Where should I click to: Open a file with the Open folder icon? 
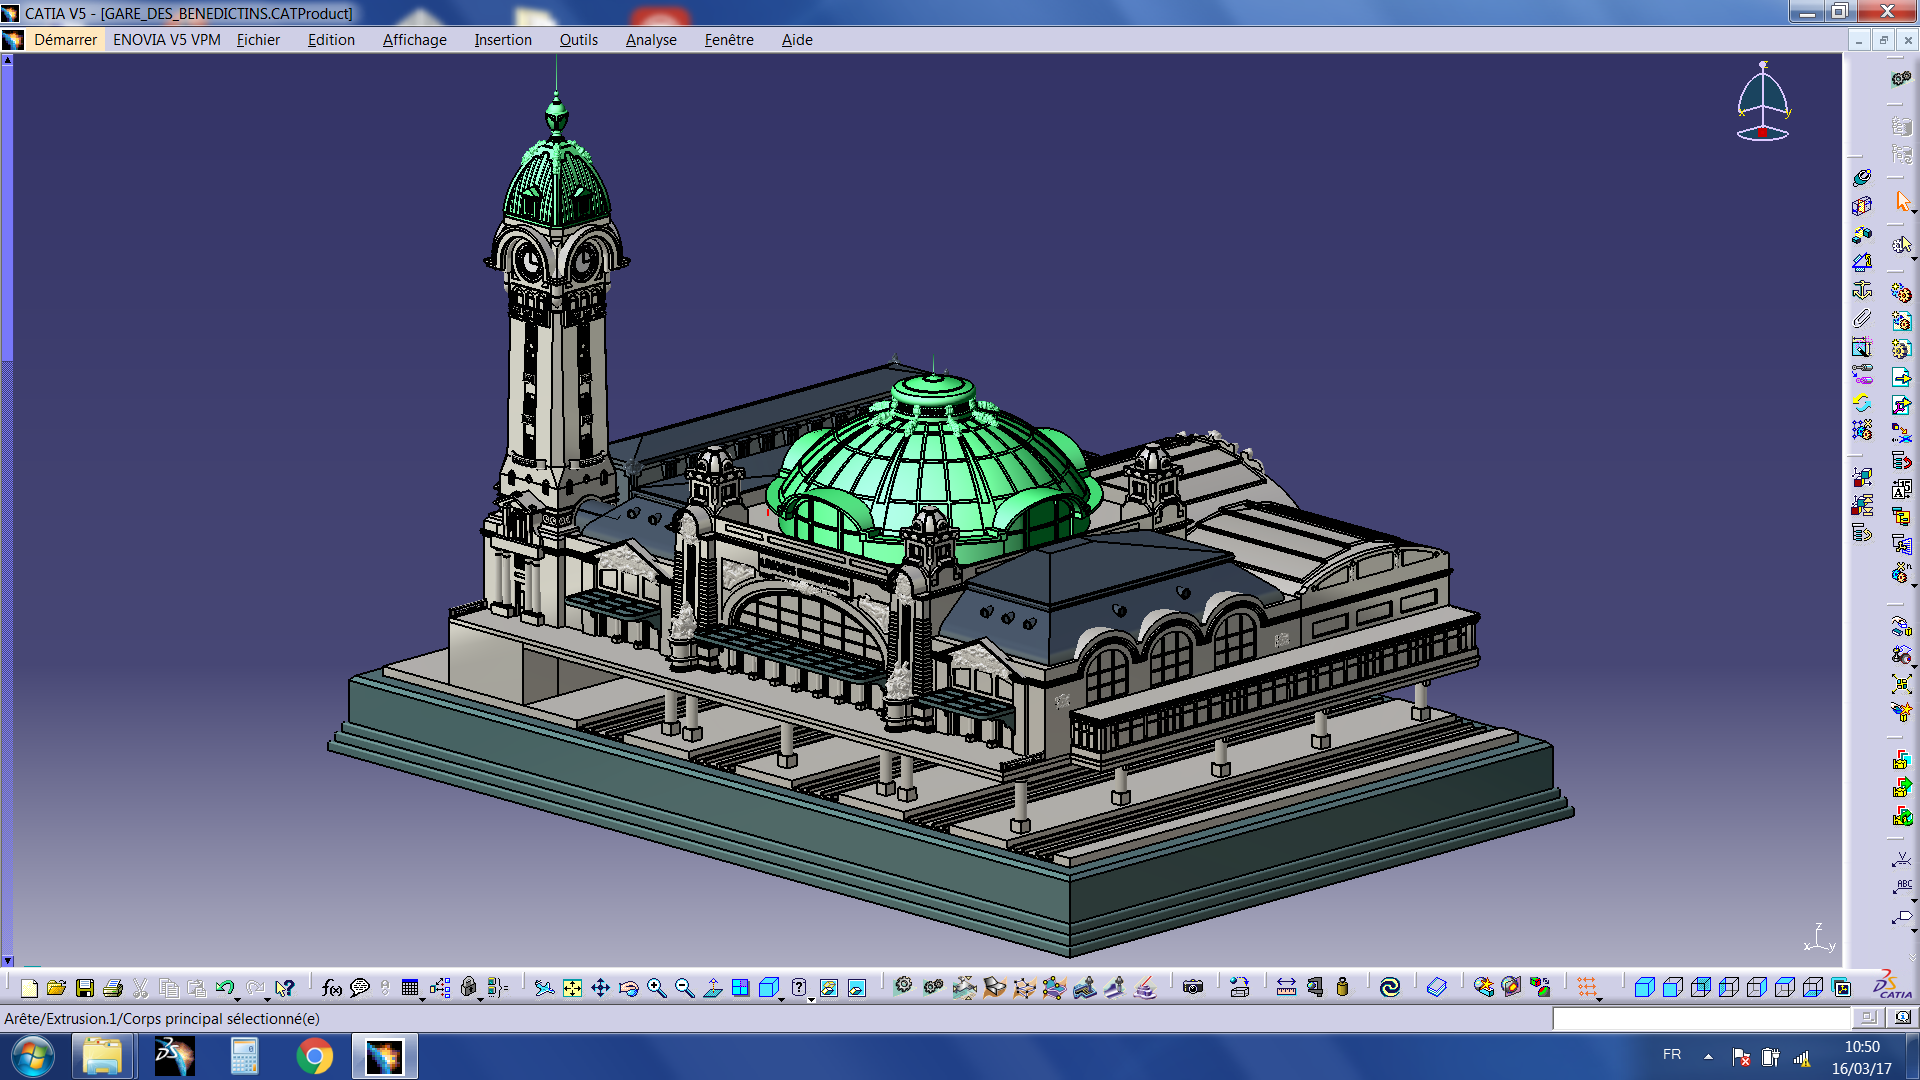pyautogui.click(x=57, y=988)
